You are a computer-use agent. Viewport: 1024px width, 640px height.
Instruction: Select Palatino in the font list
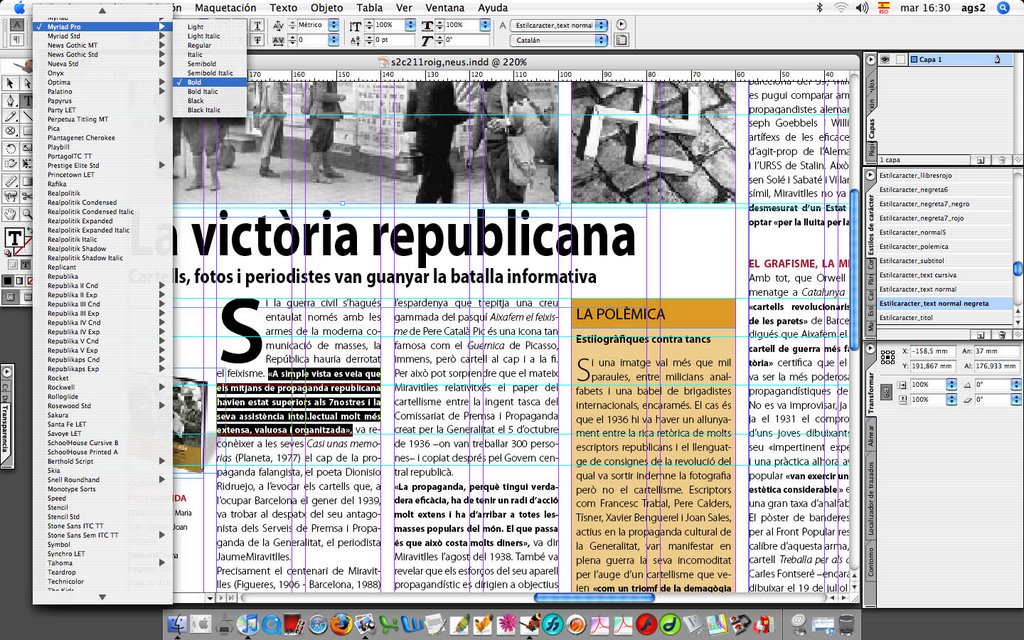coord(103,91)
